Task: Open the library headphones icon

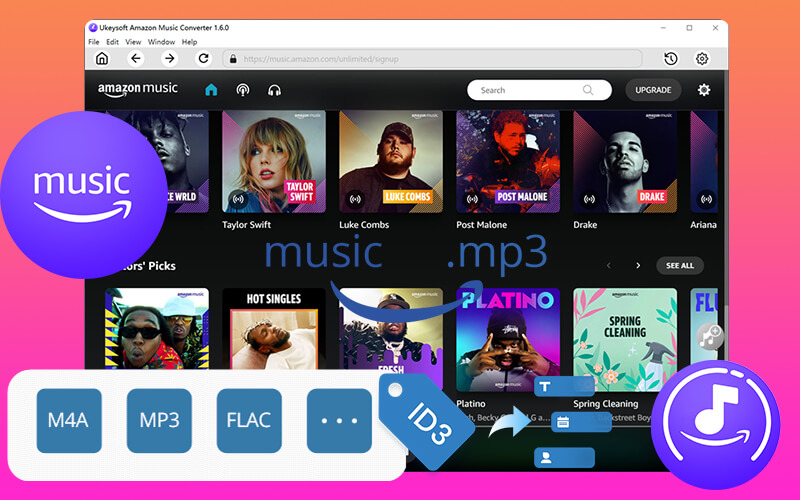Action: click(x=274, y=90)
